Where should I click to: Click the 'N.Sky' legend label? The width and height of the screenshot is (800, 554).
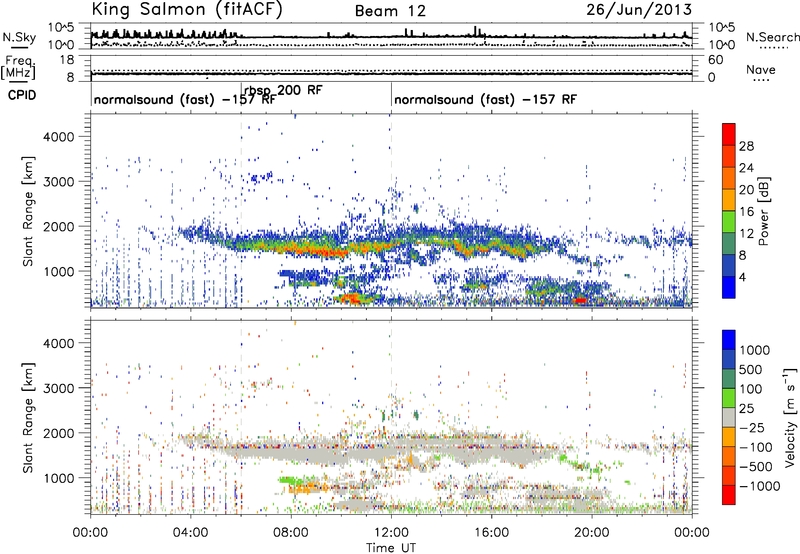click(x=19, y=37)
